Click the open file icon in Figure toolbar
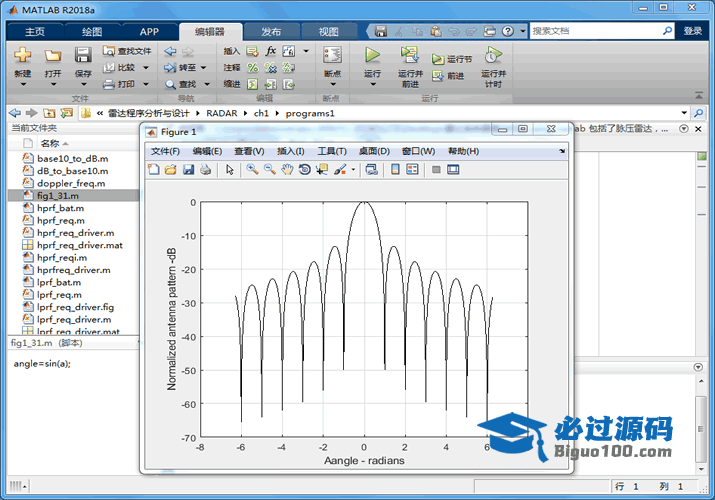The height and width of the screenshot is (500, 715). 171,170
